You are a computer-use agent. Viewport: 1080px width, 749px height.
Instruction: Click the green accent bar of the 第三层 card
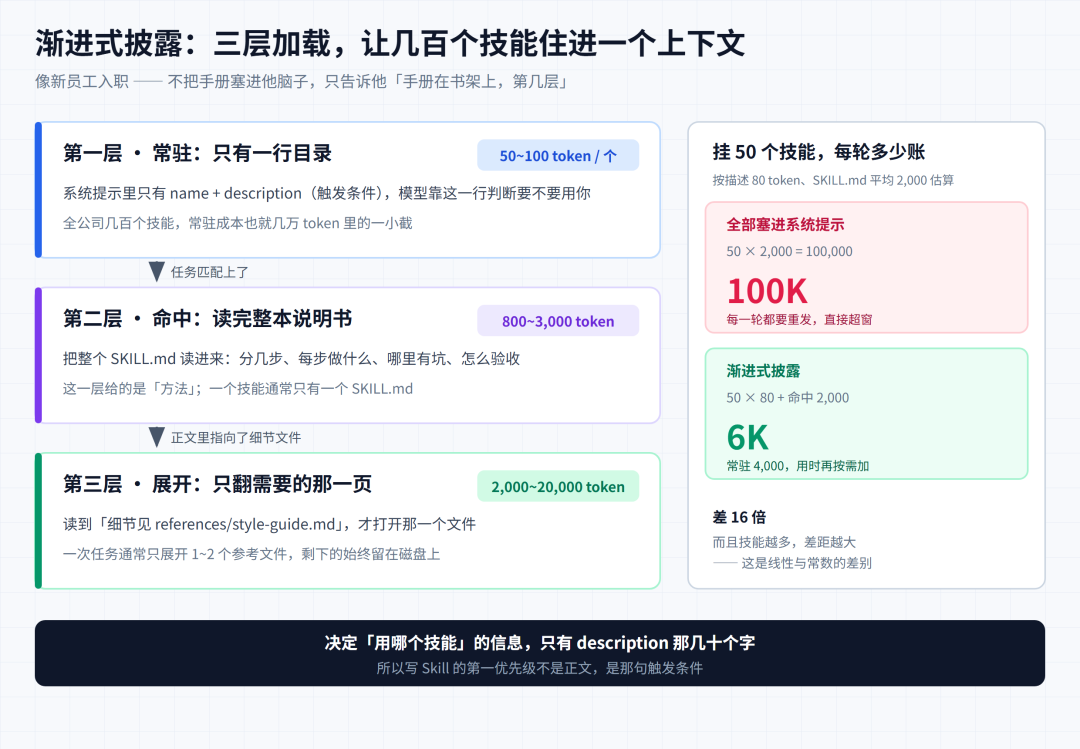pyautogui.click(x=39, y=520)
